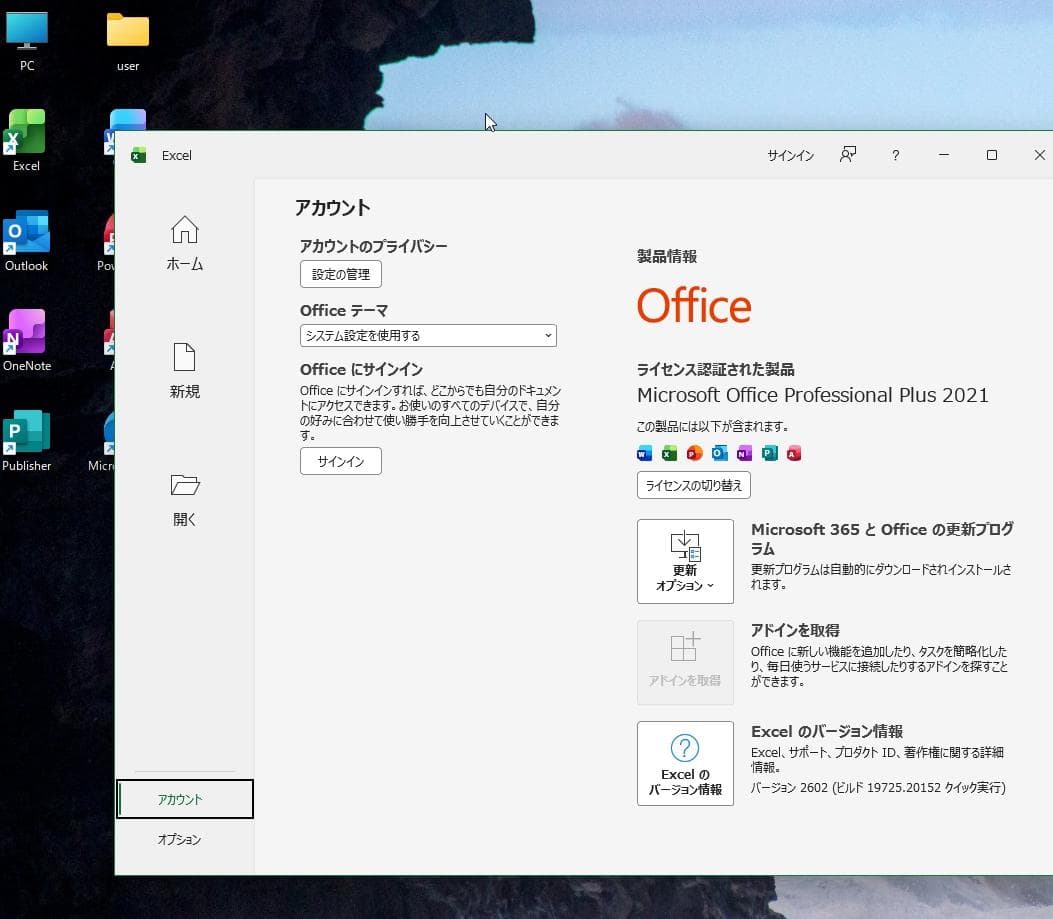The width and height of the screenshot is (1053, 919).
Task: Open the Office テーマ combo box
Action: [428, 335]
